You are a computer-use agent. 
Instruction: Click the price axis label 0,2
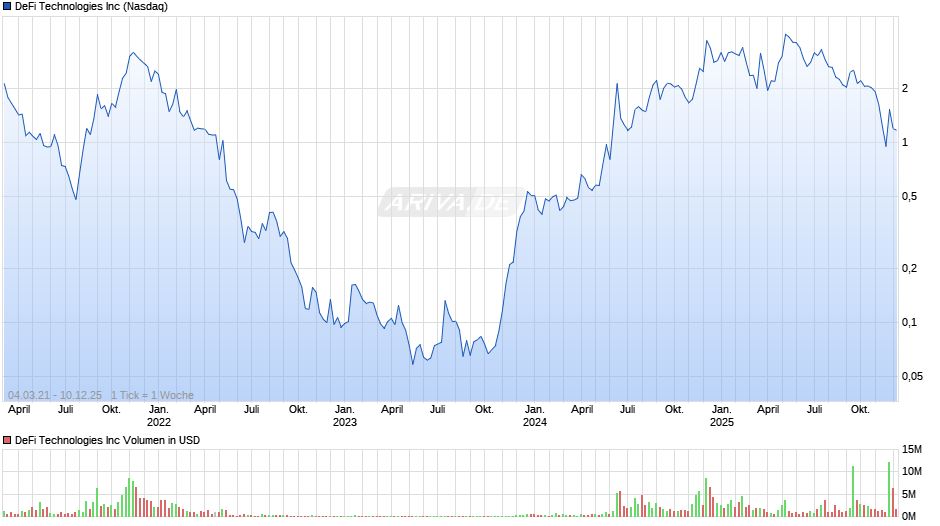[x=909, y=268]
